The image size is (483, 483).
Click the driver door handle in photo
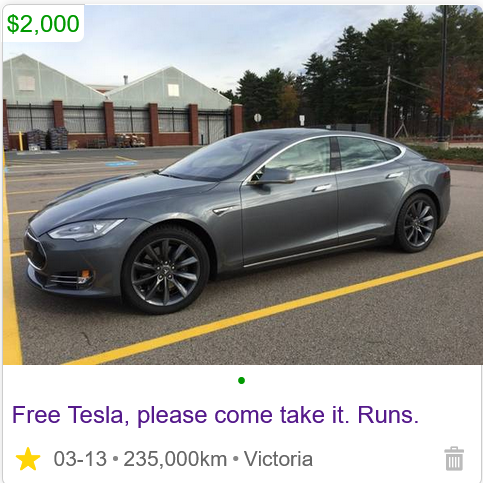[x=322, y=188]
